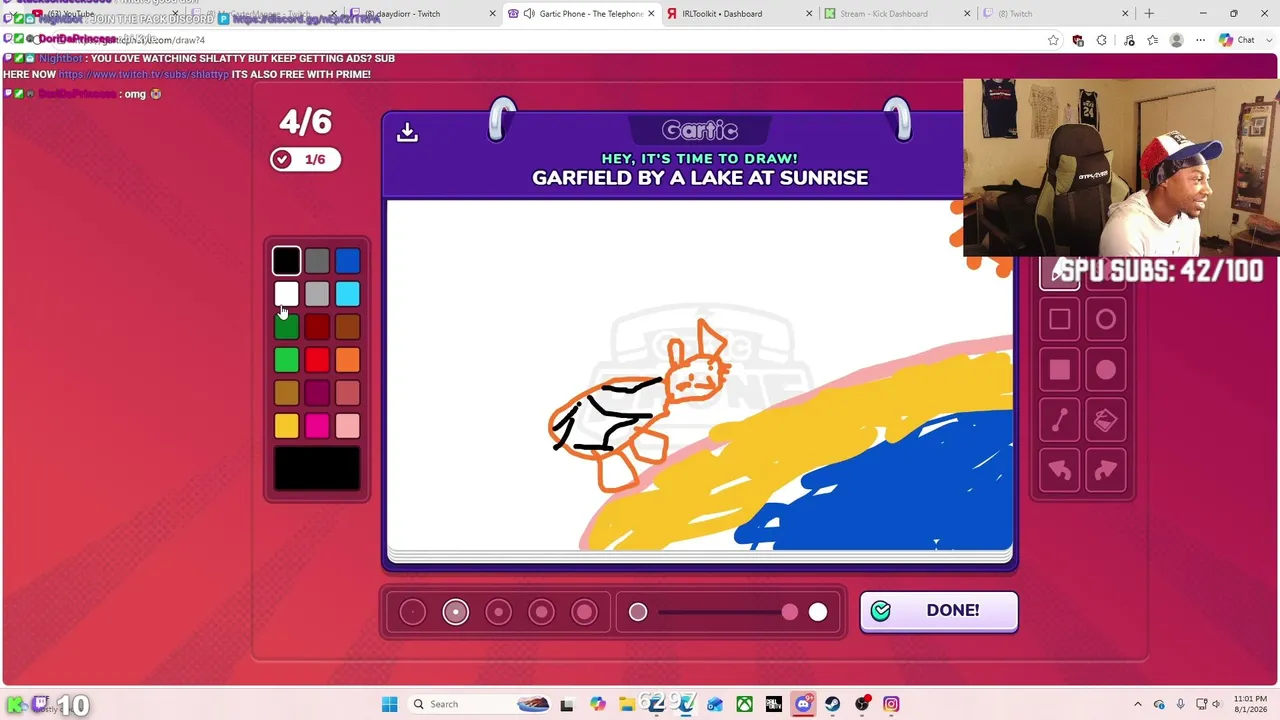Pick the orange color swatch

[347, 360]
